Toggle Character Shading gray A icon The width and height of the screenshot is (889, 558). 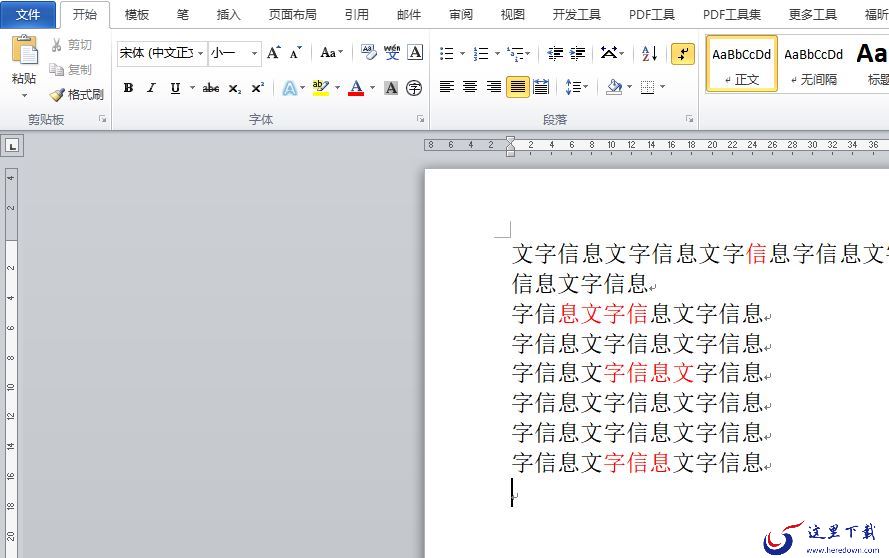point(391,88)
